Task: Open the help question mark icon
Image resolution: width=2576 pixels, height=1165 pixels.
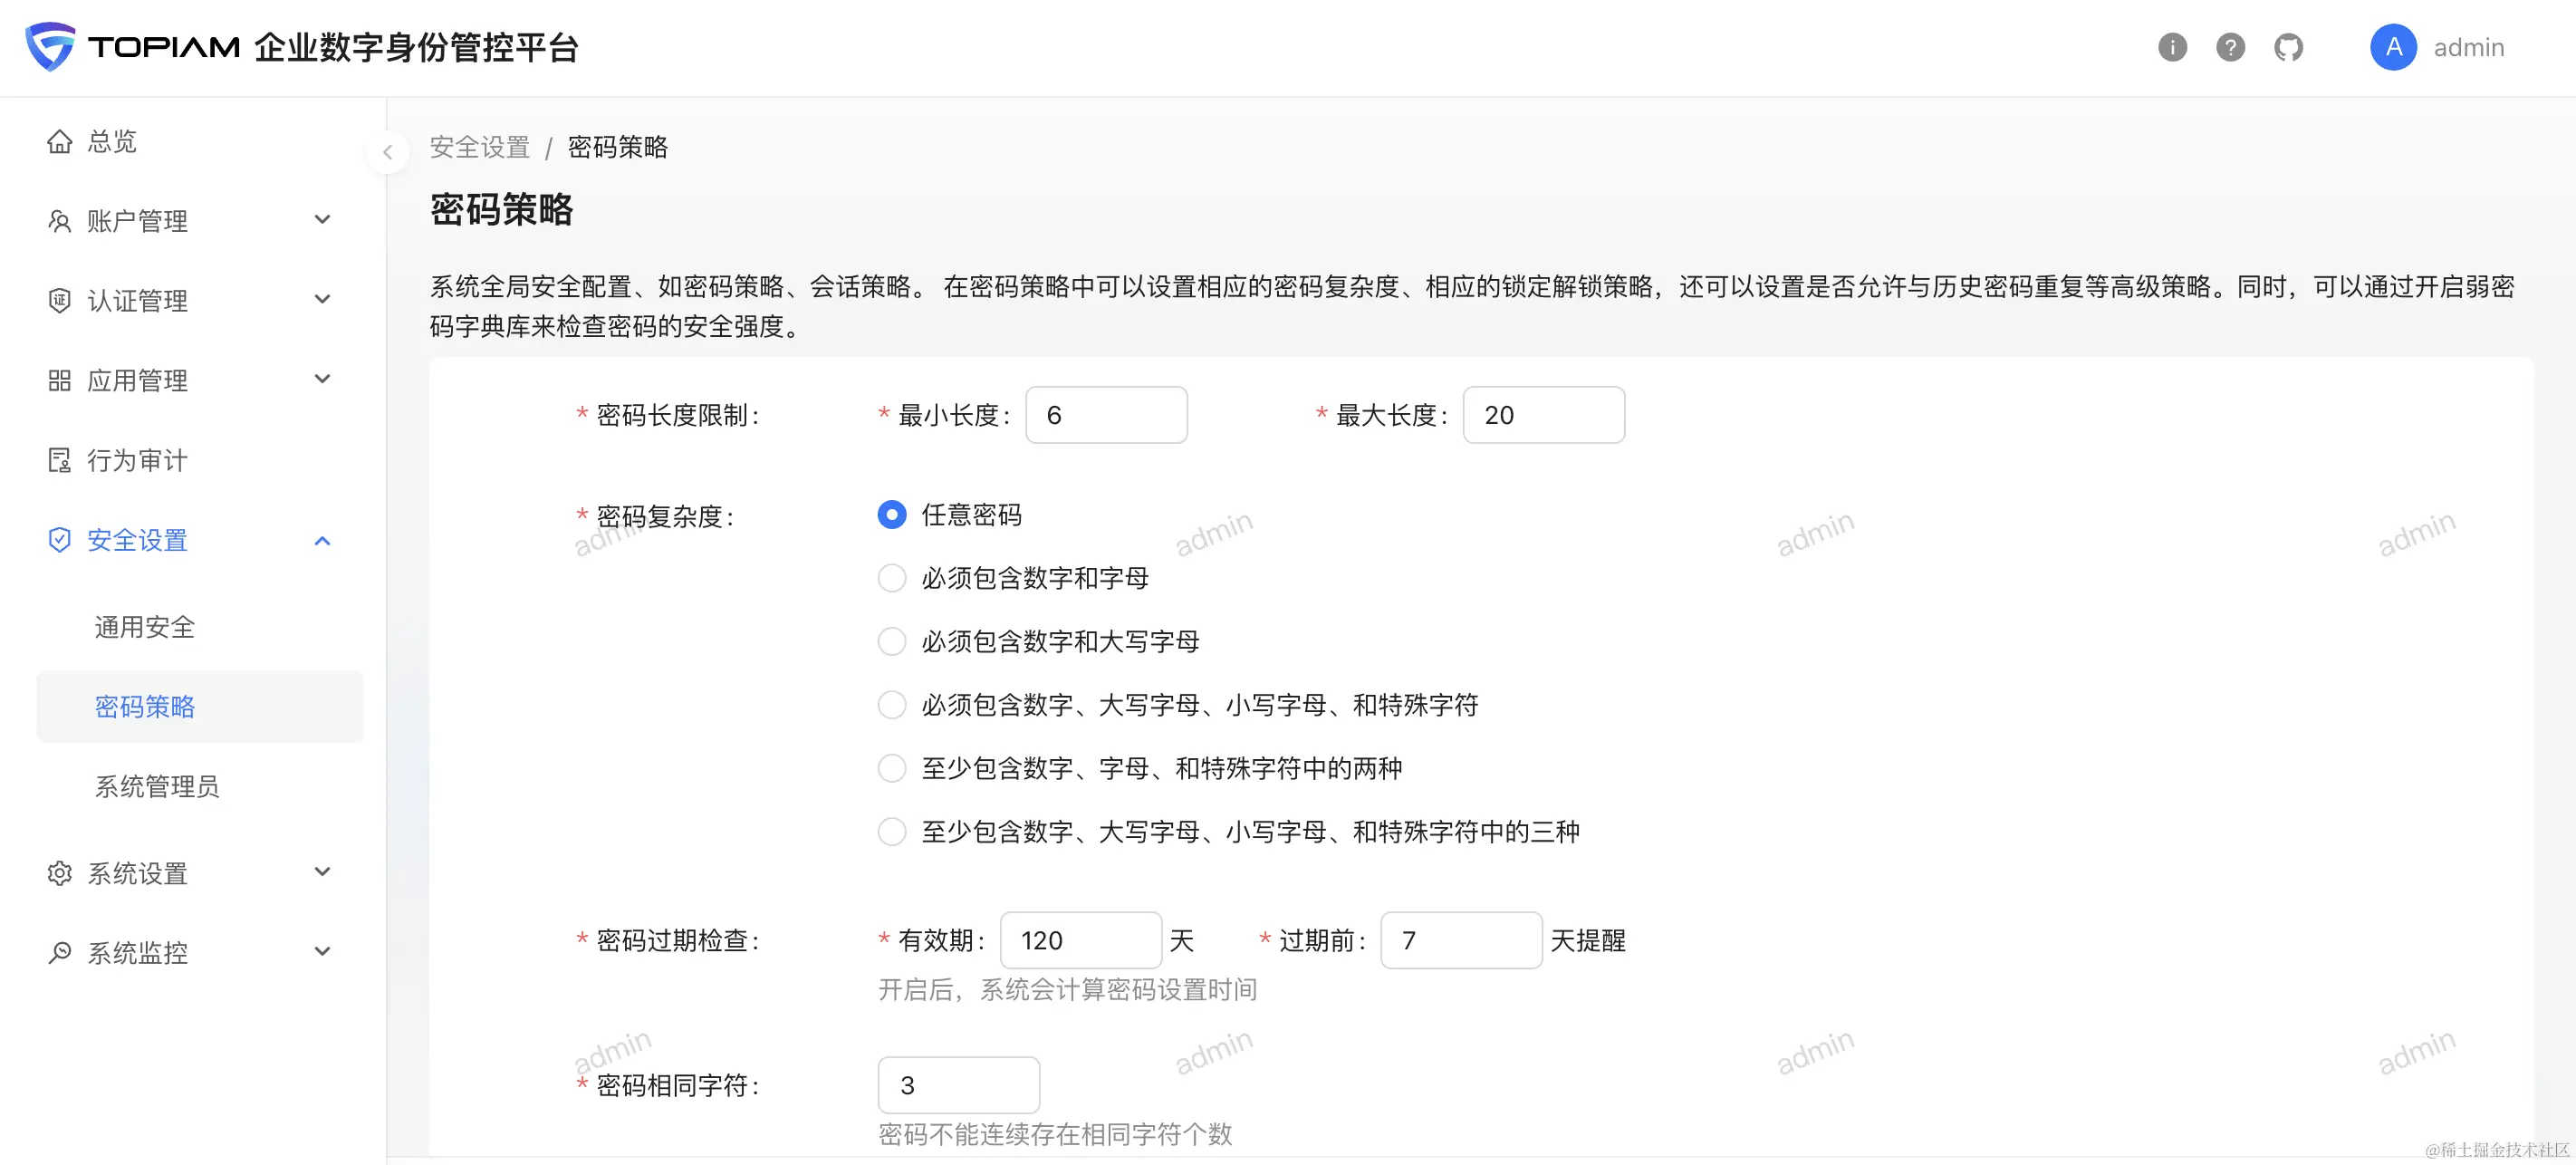Action: click(2230, 47)
